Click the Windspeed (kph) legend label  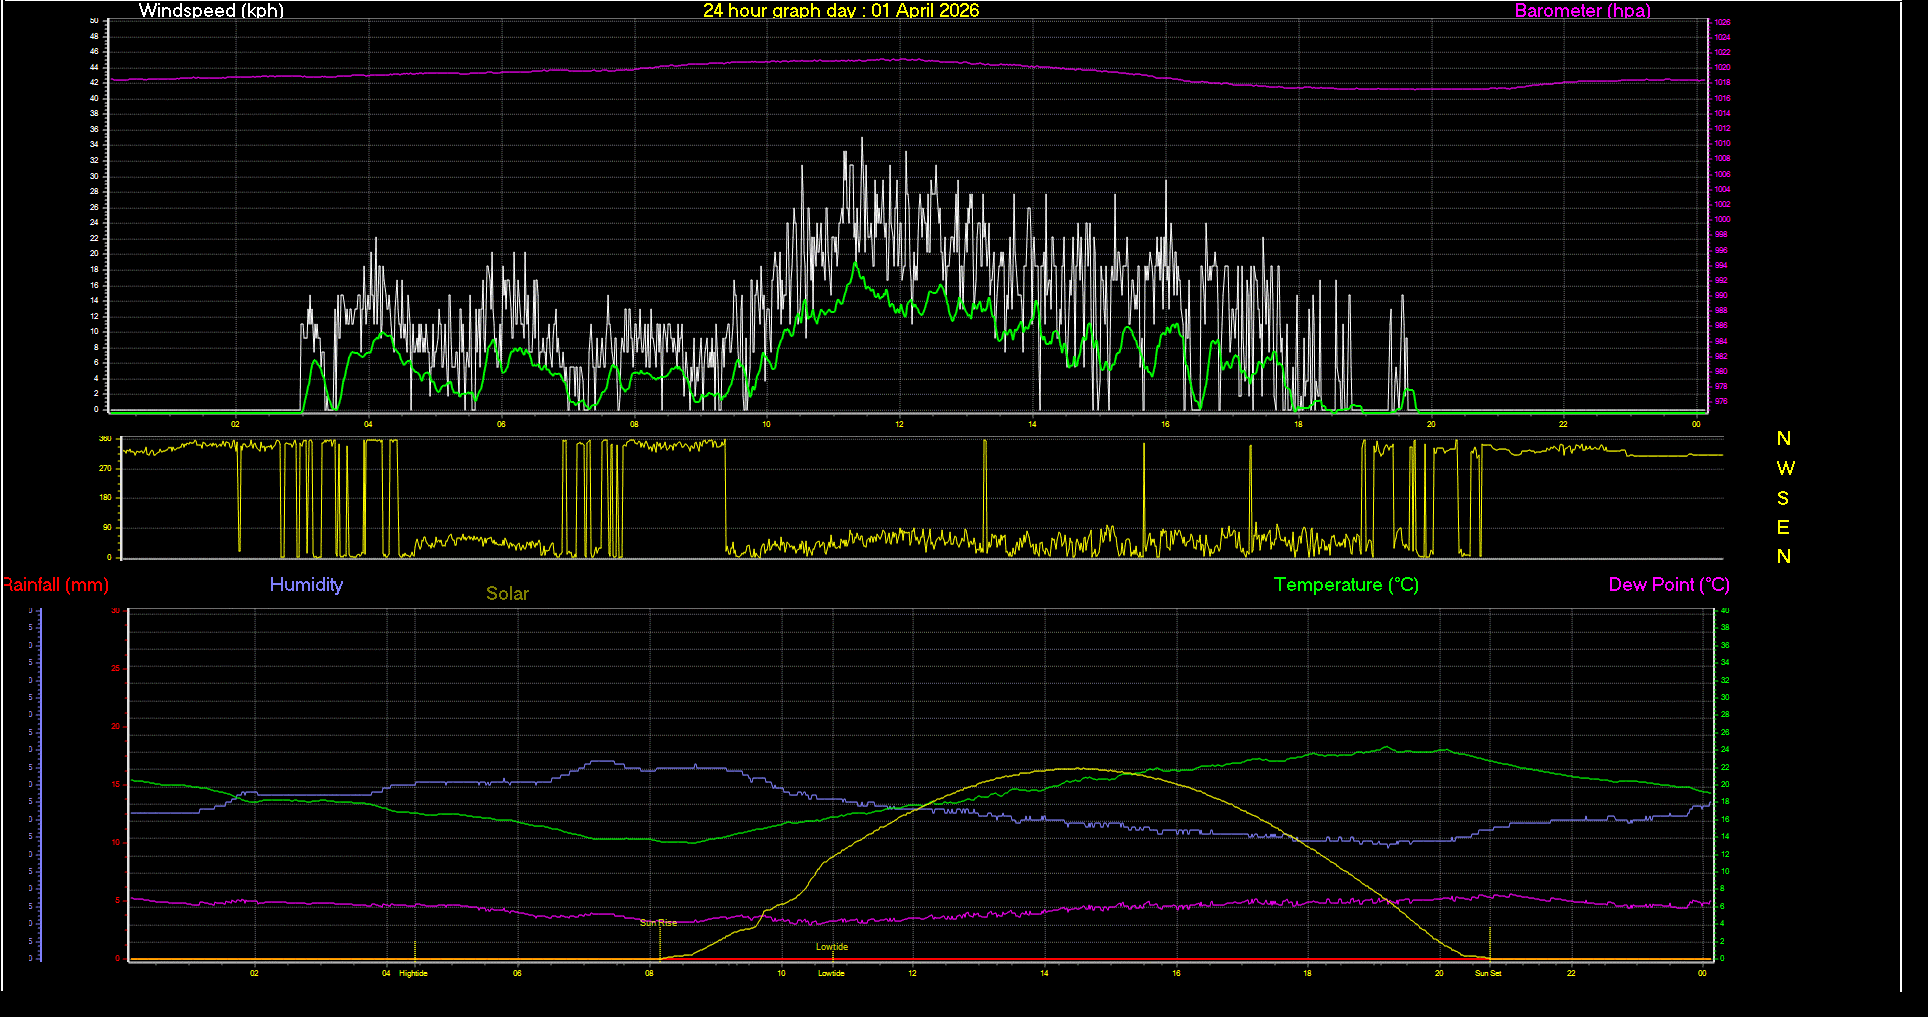[x=211, y=11]
